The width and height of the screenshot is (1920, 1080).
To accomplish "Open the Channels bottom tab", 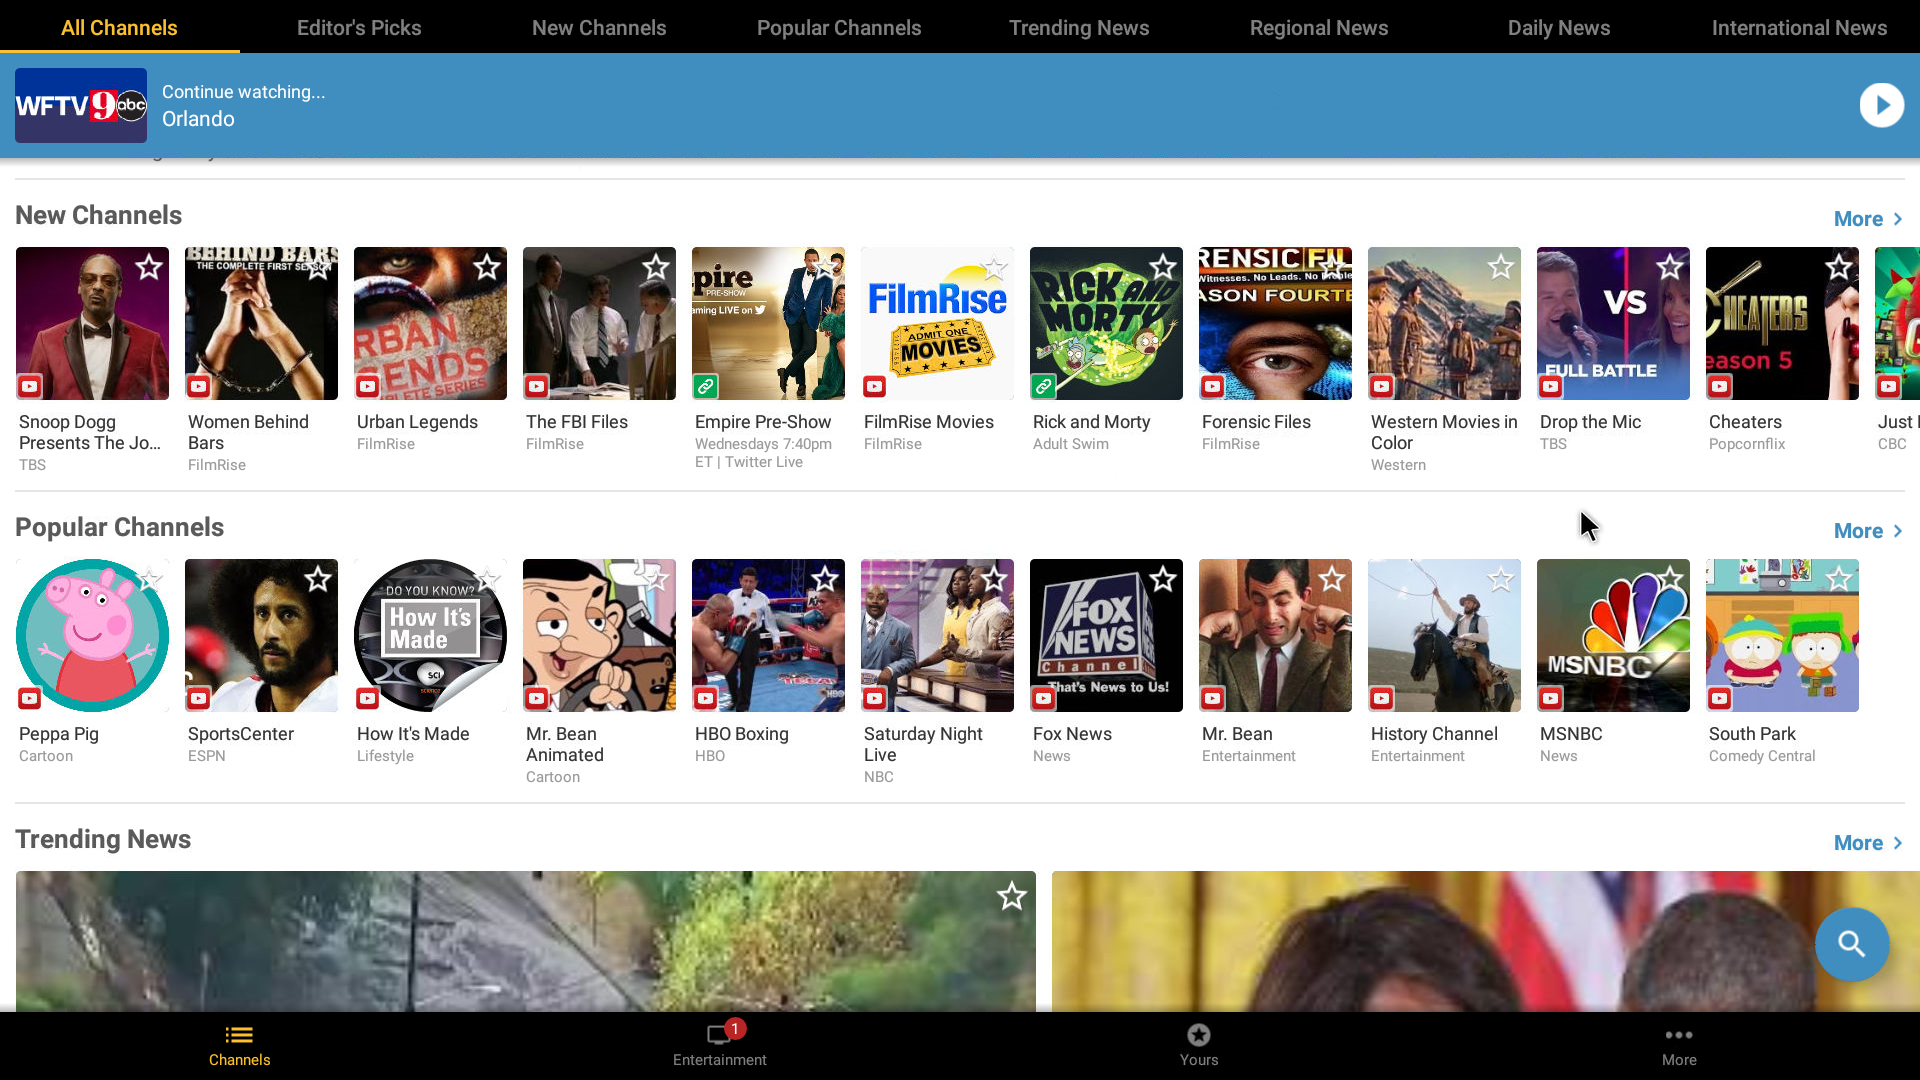I will 239,1046.
